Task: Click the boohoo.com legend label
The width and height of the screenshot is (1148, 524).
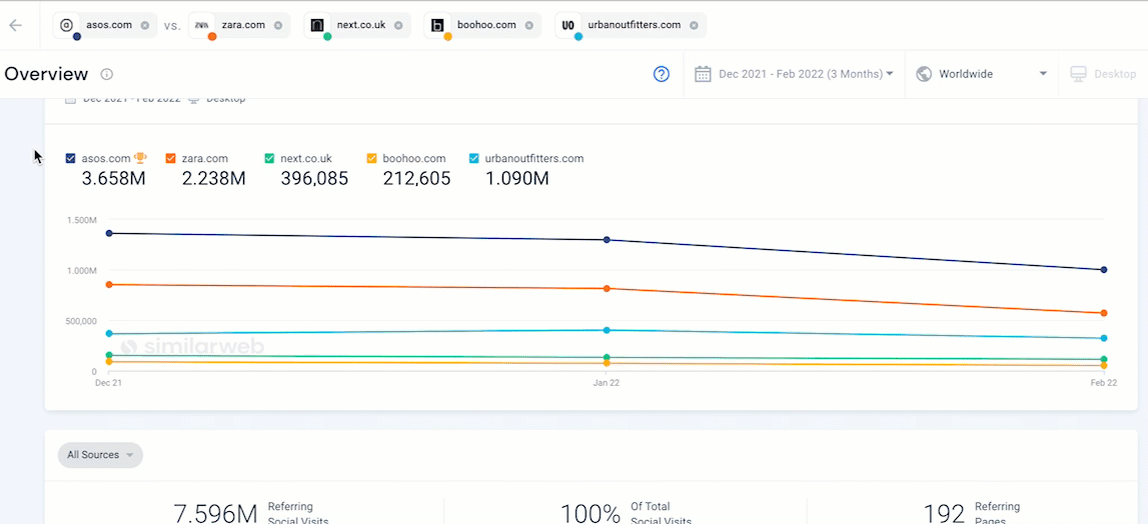Action: [414, 158]
